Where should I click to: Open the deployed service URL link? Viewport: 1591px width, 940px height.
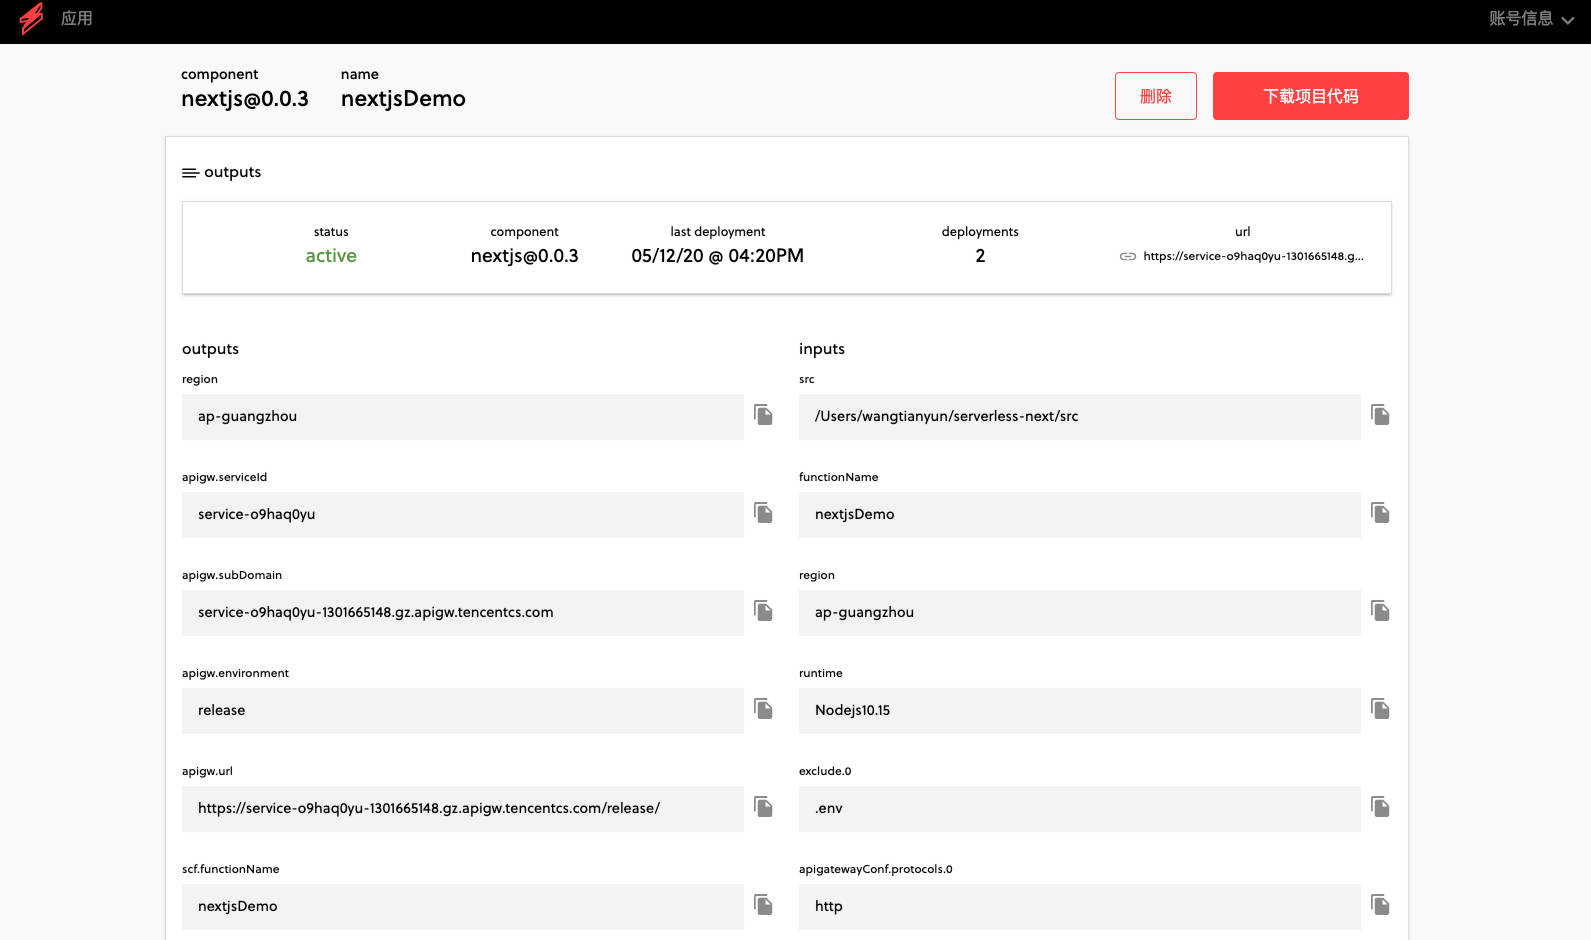pyautogui.click(x=1252, y=256)
